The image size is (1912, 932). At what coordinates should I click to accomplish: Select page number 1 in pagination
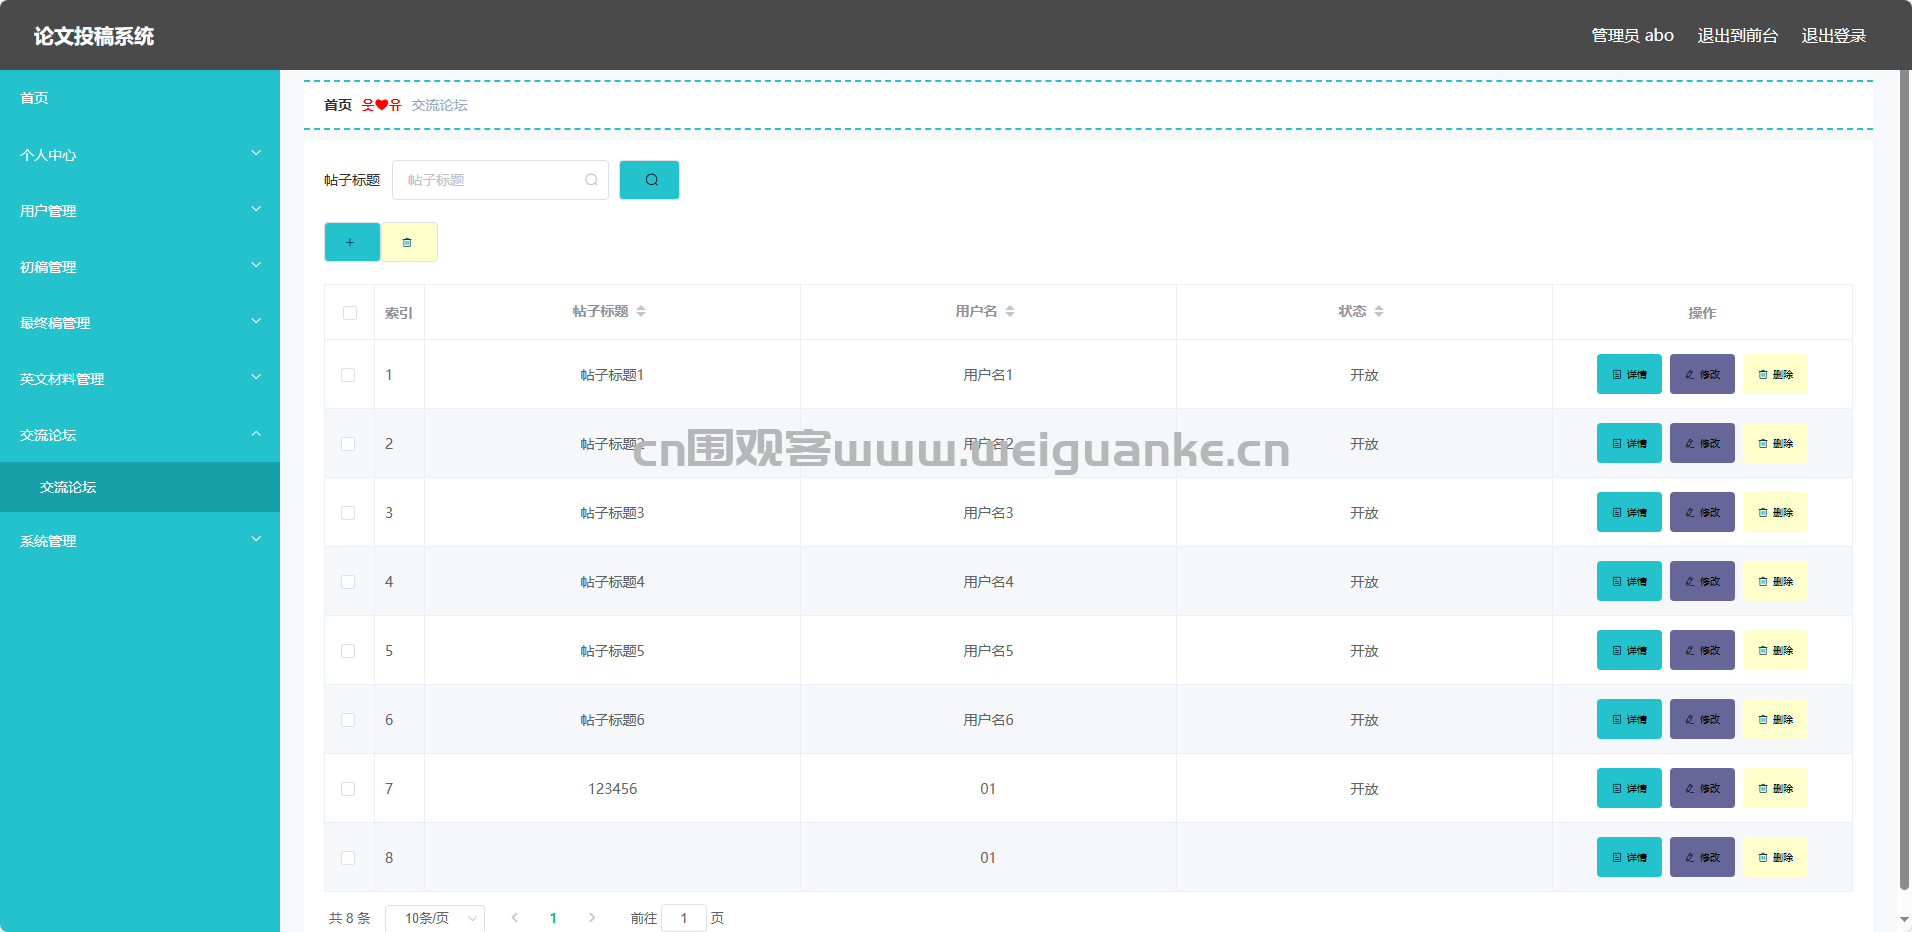(553, 918)
